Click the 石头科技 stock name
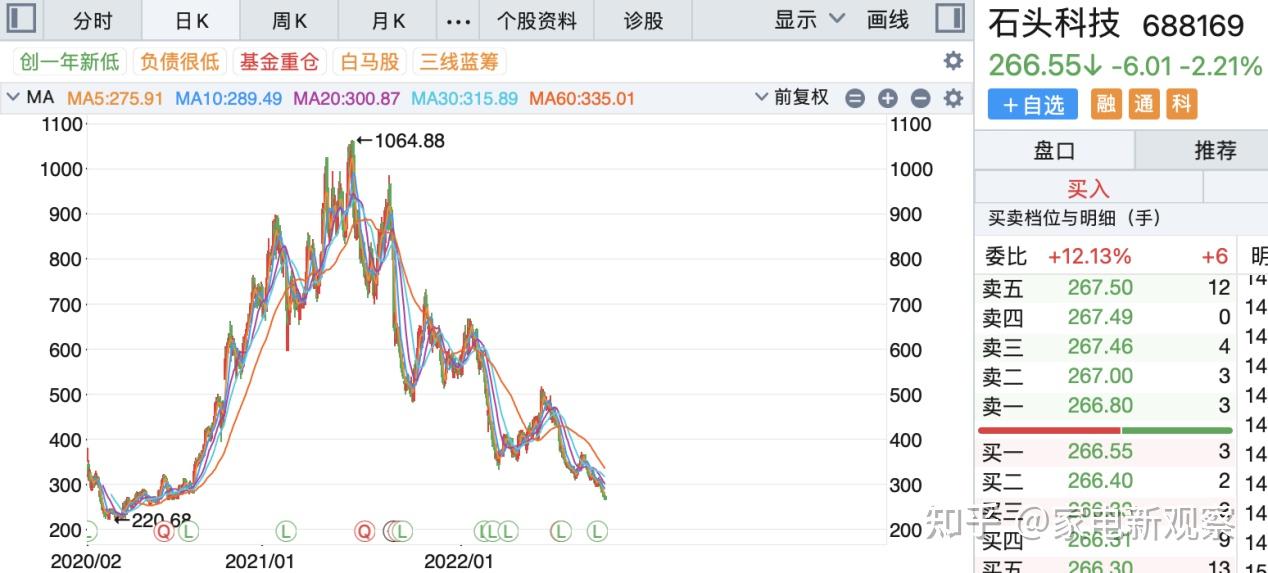The width and height of the screenshot is (1268, 573). click(1055, 23)
